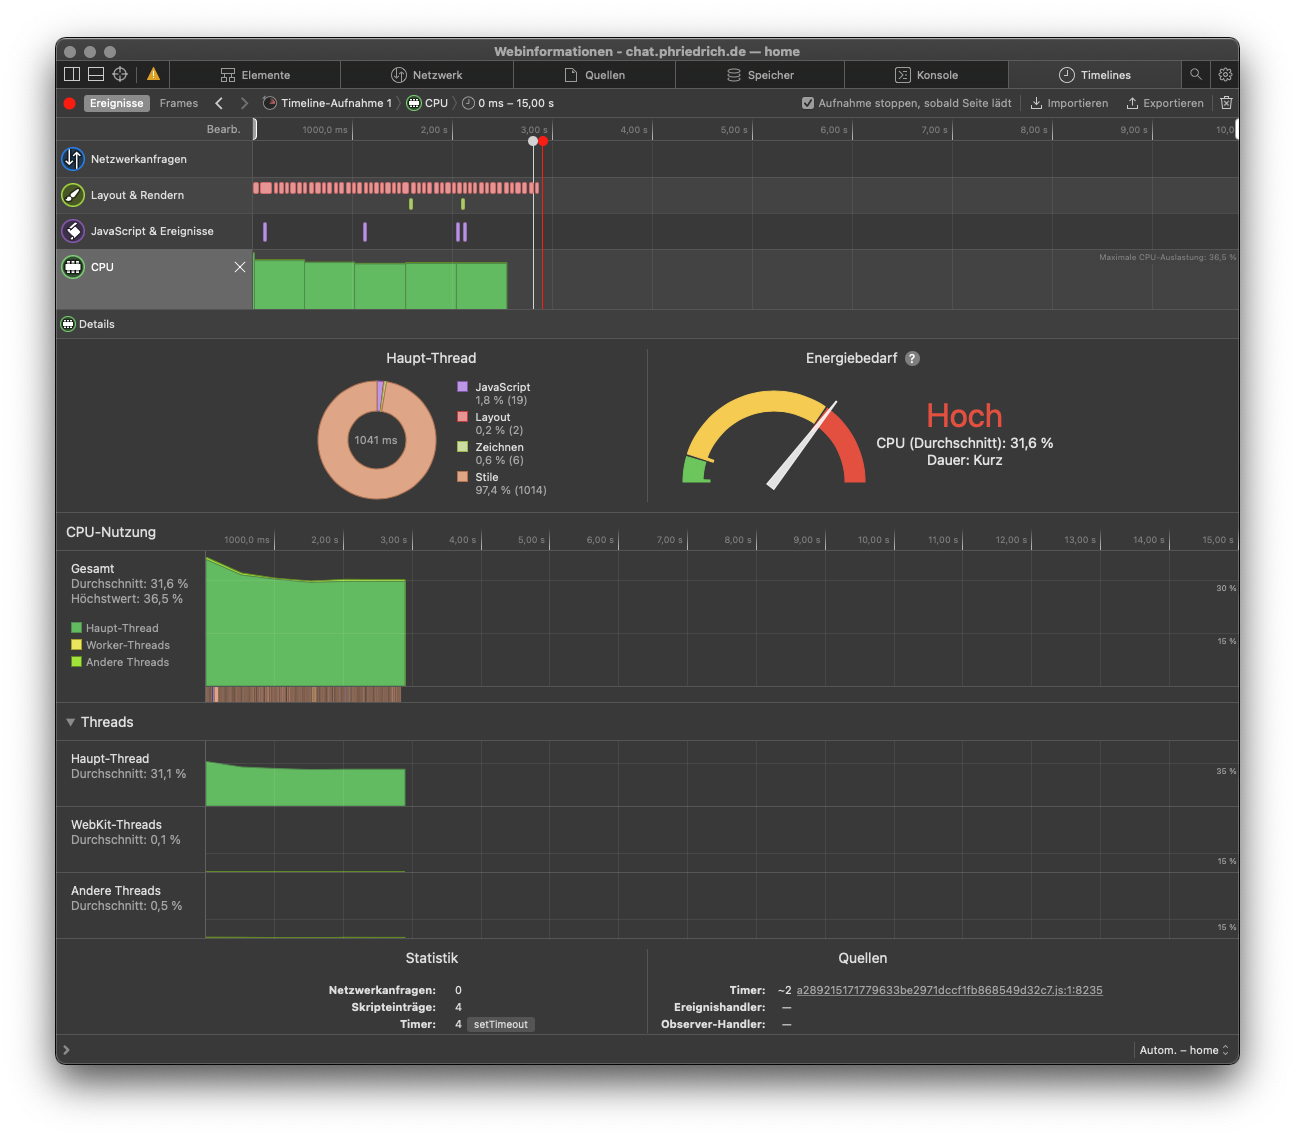The height and width of the screenshot is (1138, 1295).
Task: Close the CPU timeline with X
Action: pos(240,267)
